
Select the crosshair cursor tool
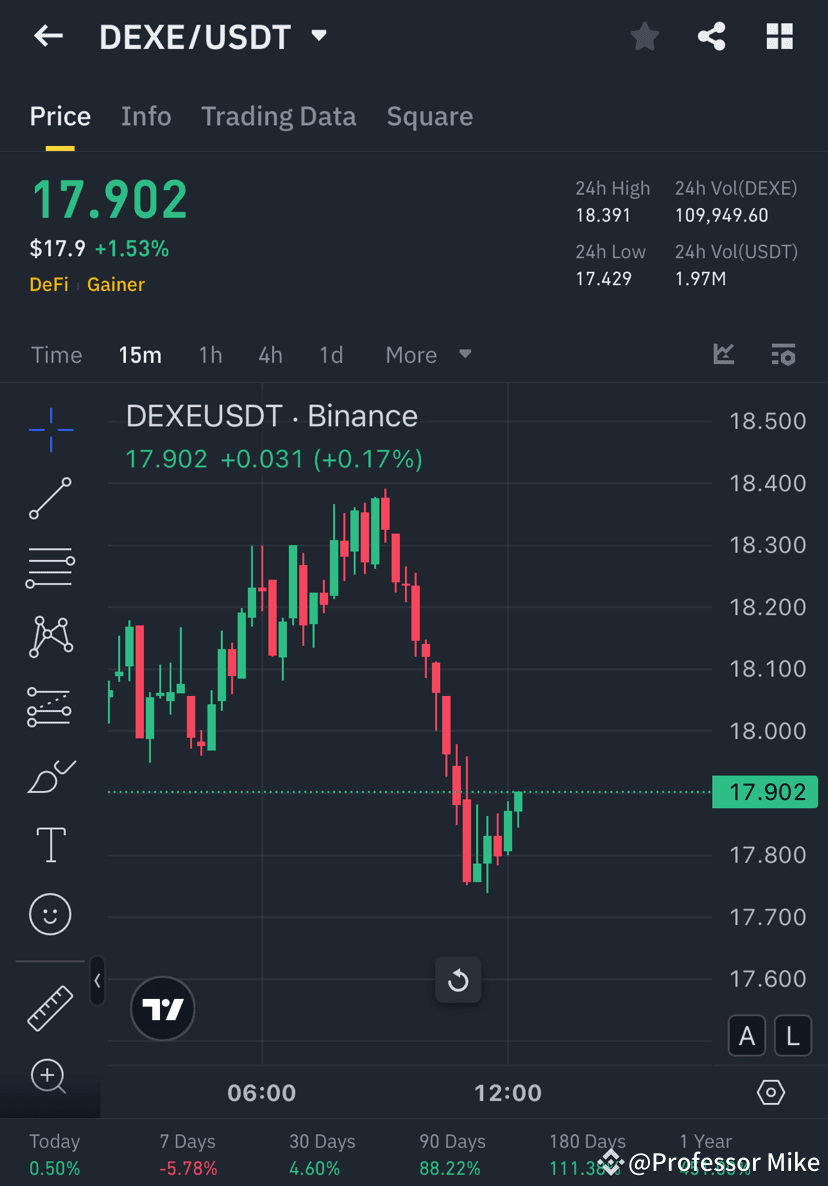click(50, 428)
